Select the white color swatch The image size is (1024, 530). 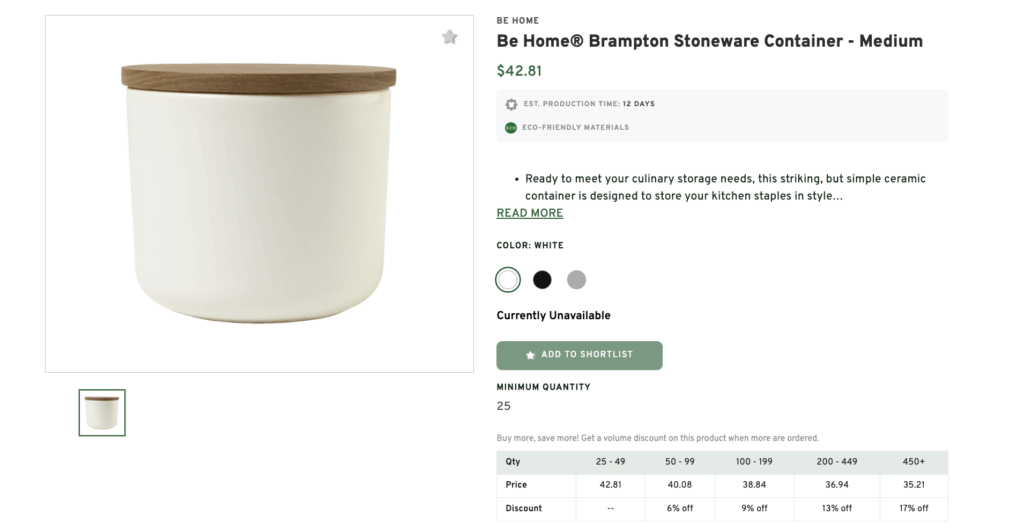[x=508, y=280]
